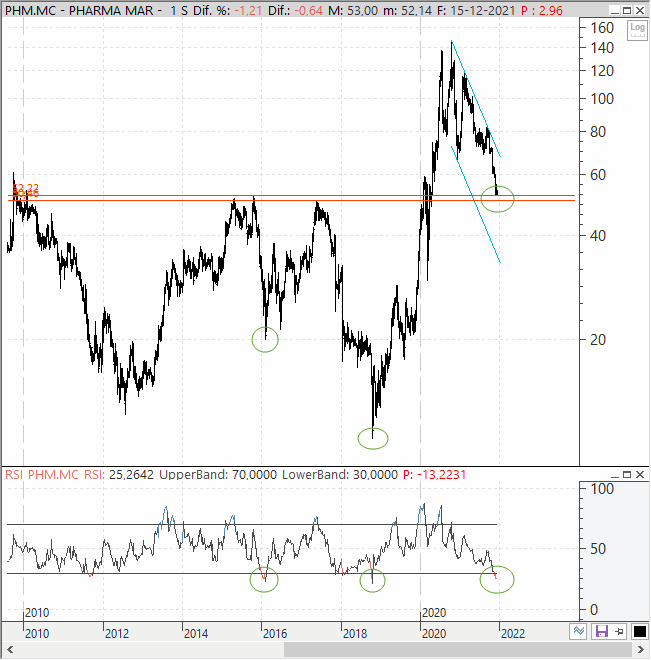Toggle the Log scale button
The width and height of the screenshot is (651, 660).
click(637, 30)
